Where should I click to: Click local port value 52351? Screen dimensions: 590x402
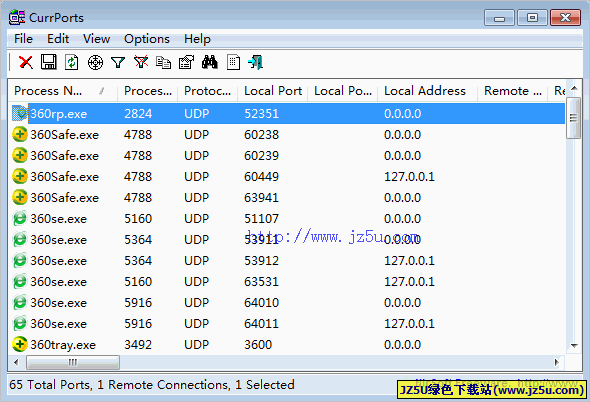pos(262,114)
